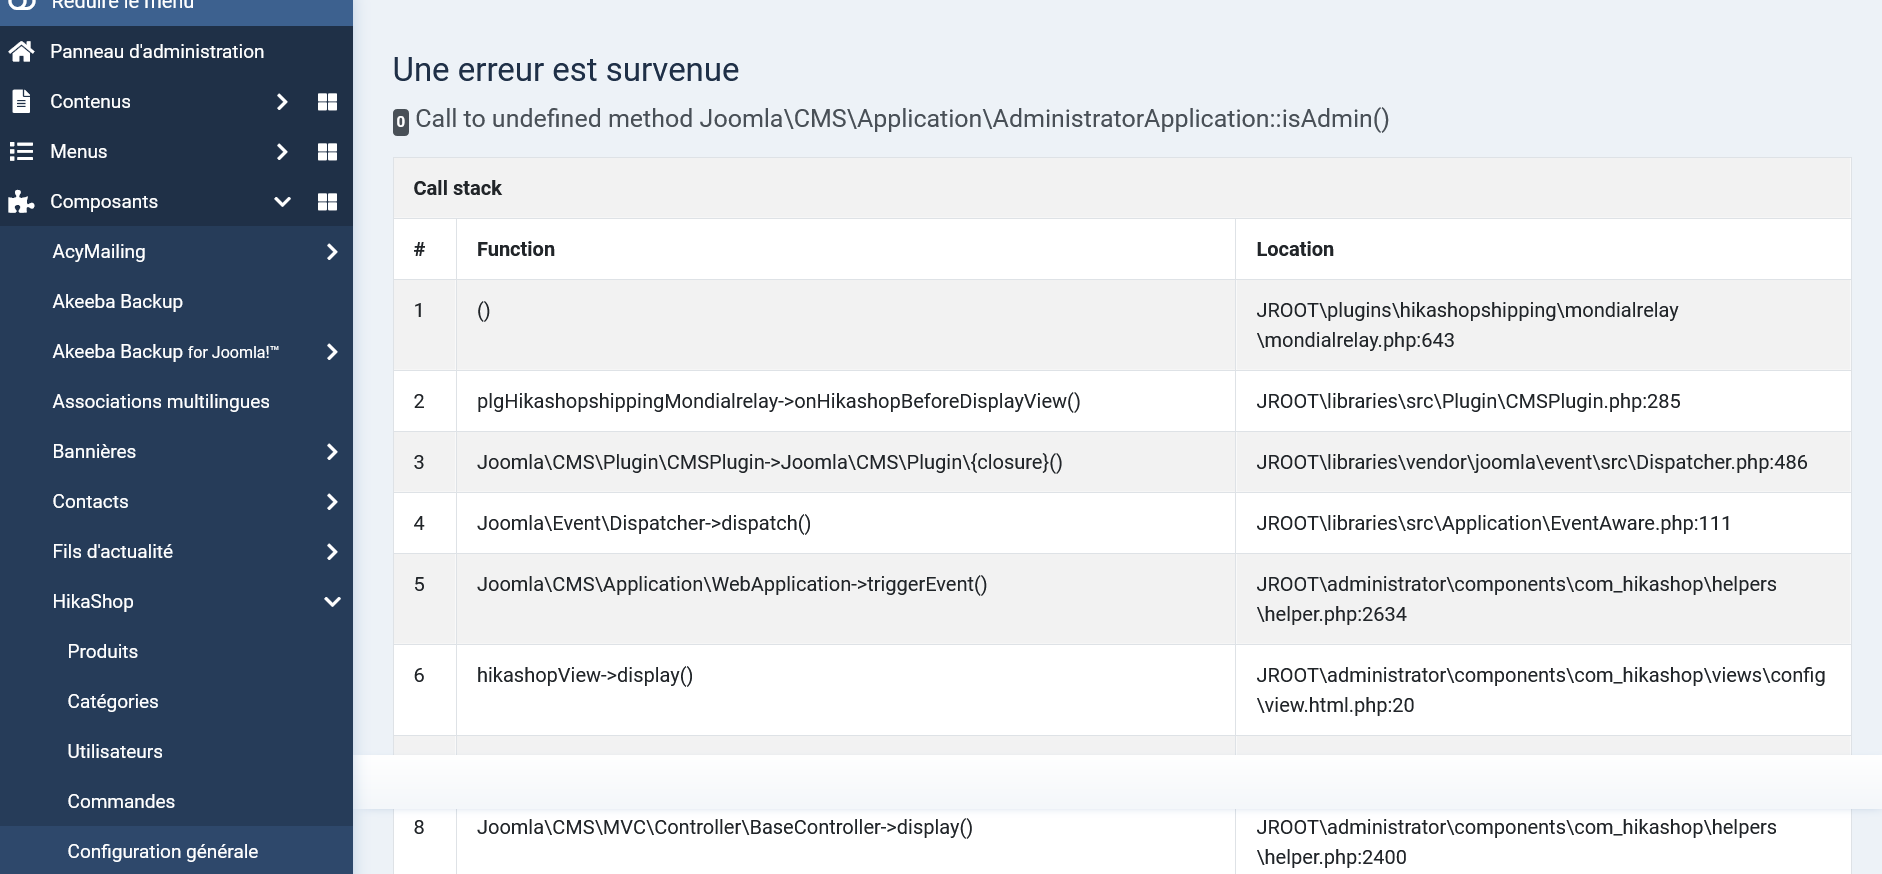This screenshot has height=874, width=1882.
Task: Click the Composants puzzle piece icon
Action: (x=21, y=202)
